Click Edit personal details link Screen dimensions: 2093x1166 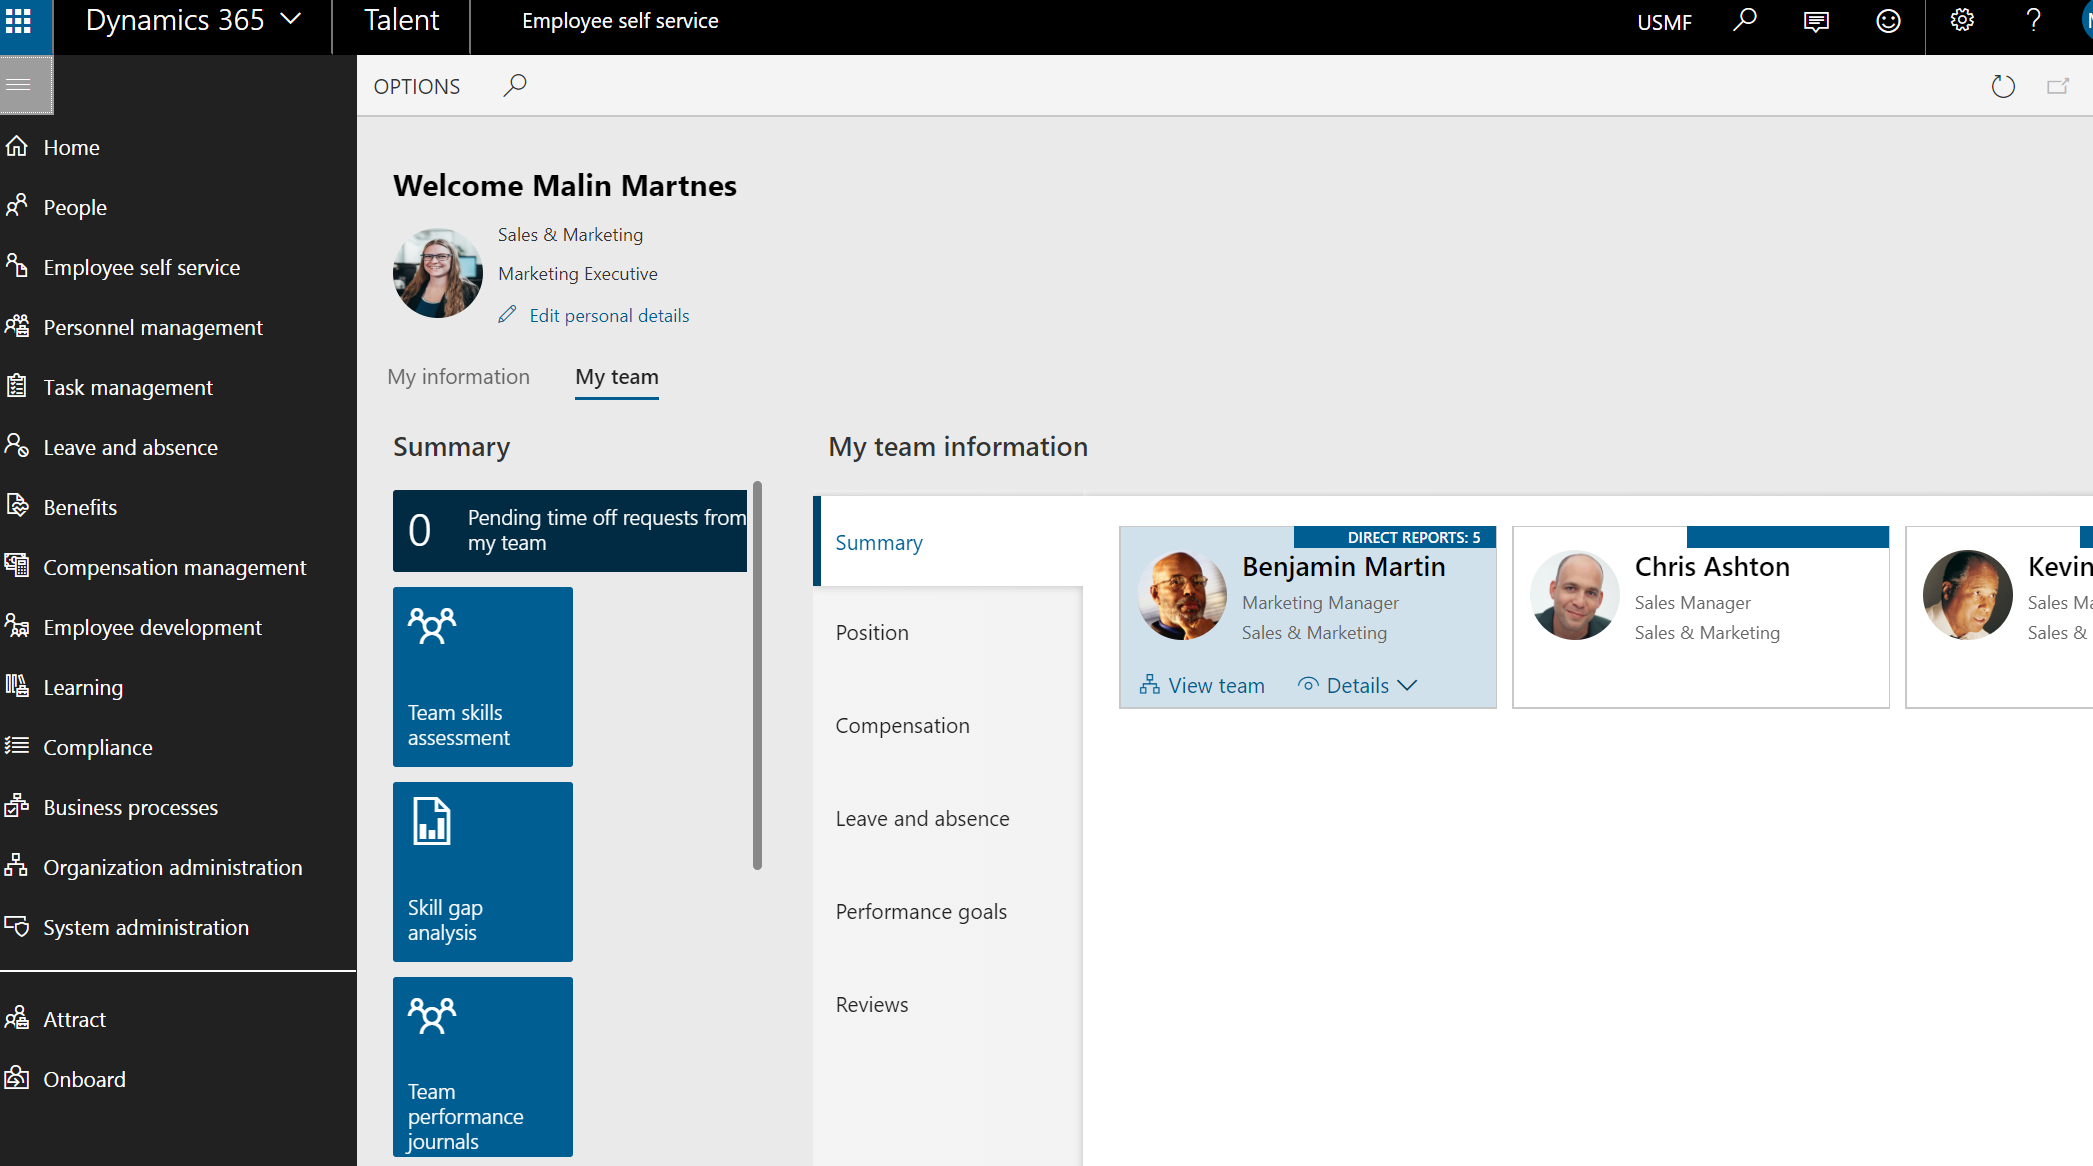point(608,315)
